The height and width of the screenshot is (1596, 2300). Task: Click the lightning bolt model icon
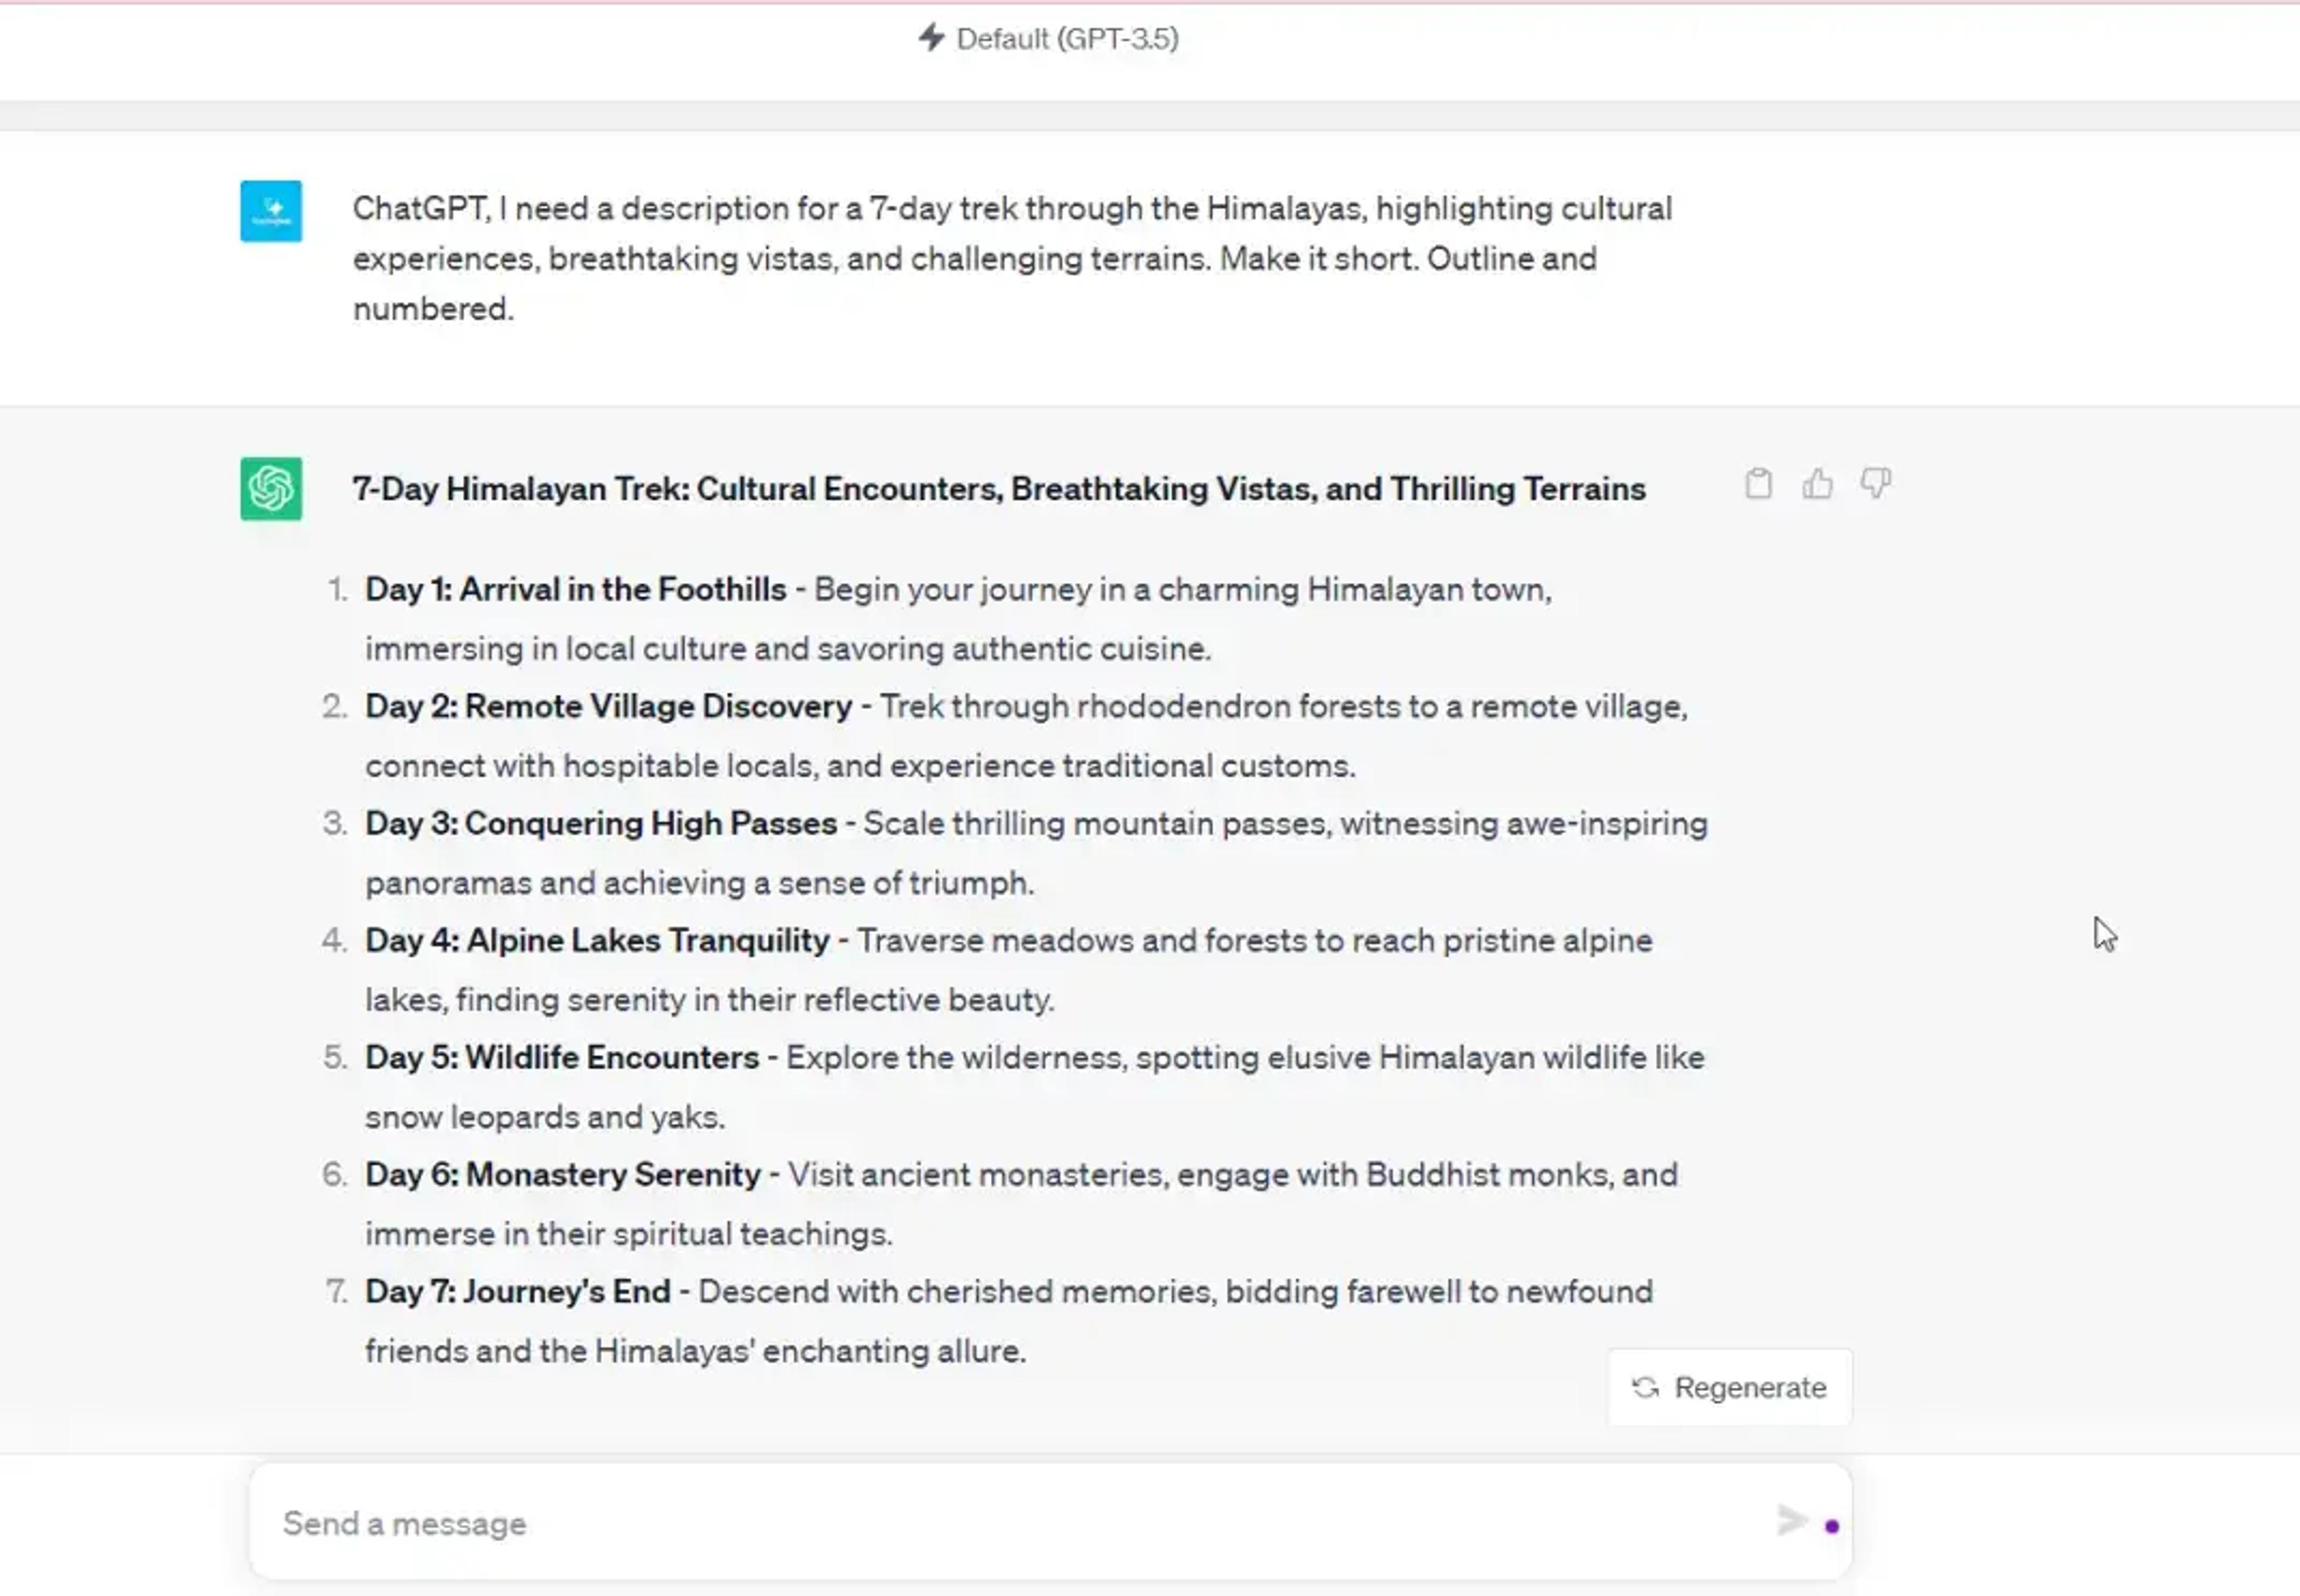(x=931, y=38)
